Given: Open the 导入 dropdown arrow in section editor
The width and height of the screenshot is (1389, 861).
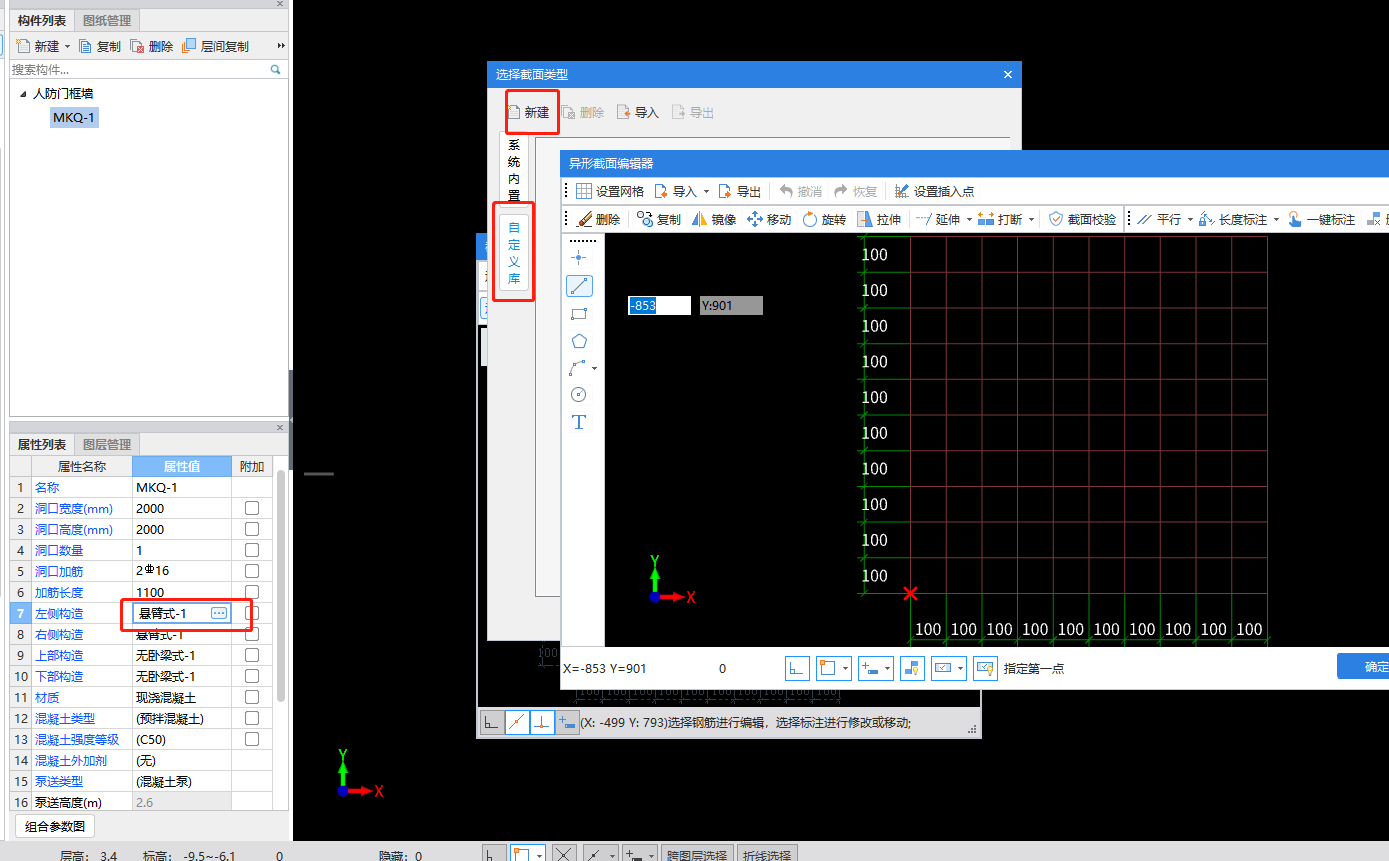Looking at the screenshot, I should click(x=706, y=191).
